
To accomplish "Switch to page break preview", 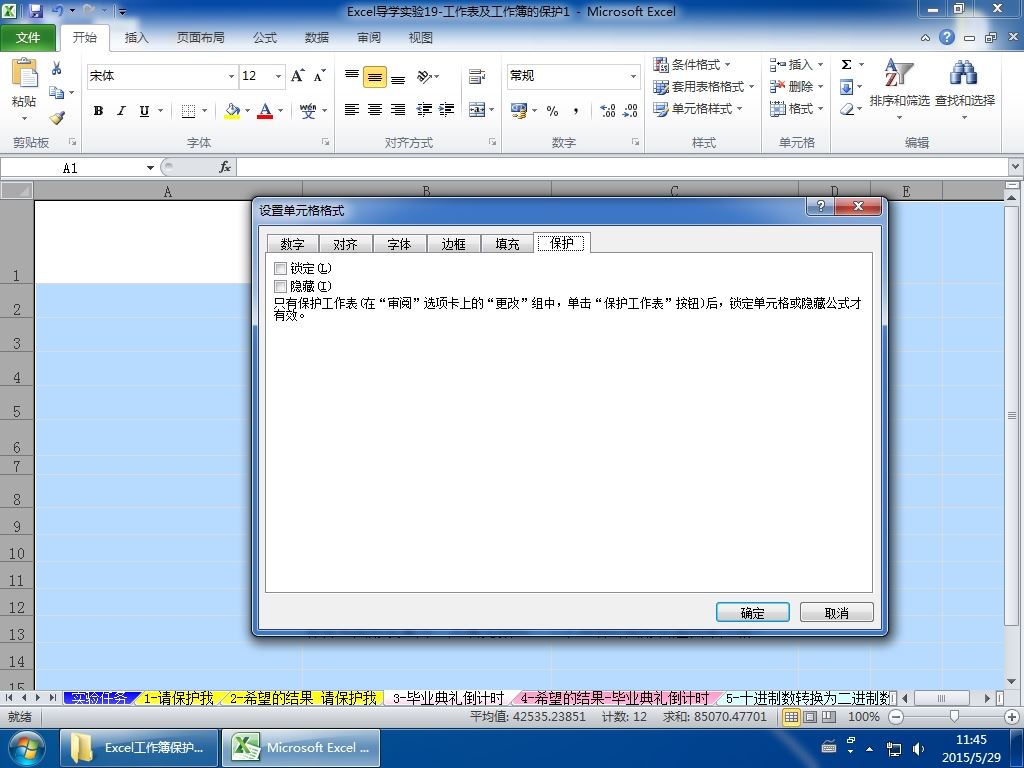I will tap(829, 717).
